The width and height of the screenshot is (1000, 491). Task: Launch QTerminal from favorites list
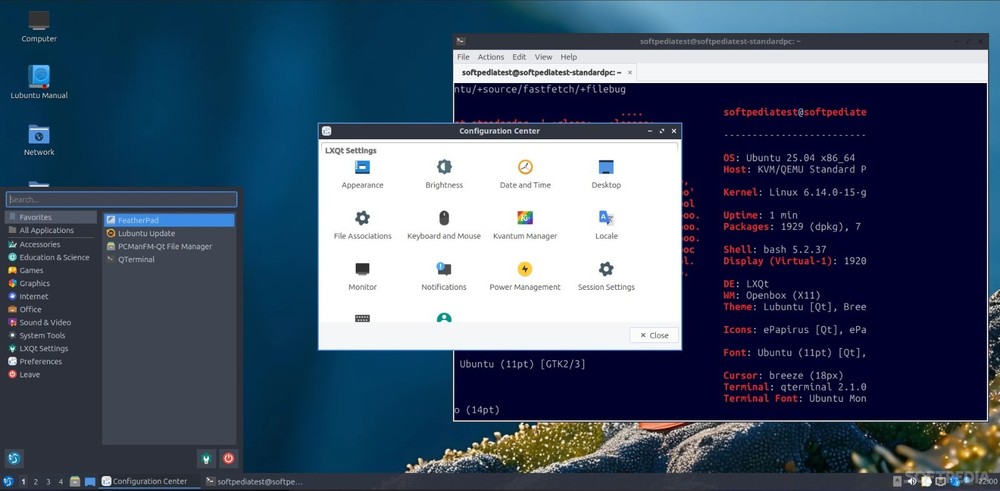coord(169,260)
